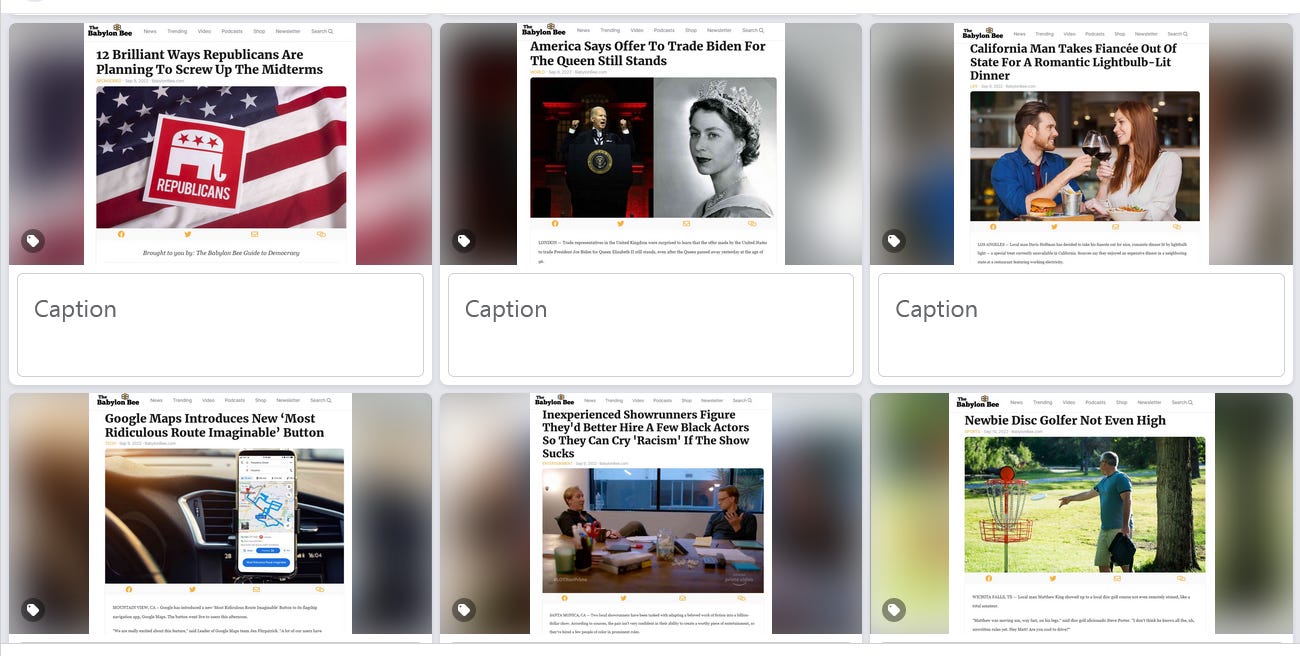Focus the Caption field under the Republicans Midterms image
This screenshot has height=656, width=1300.
(x=220, y=325)
